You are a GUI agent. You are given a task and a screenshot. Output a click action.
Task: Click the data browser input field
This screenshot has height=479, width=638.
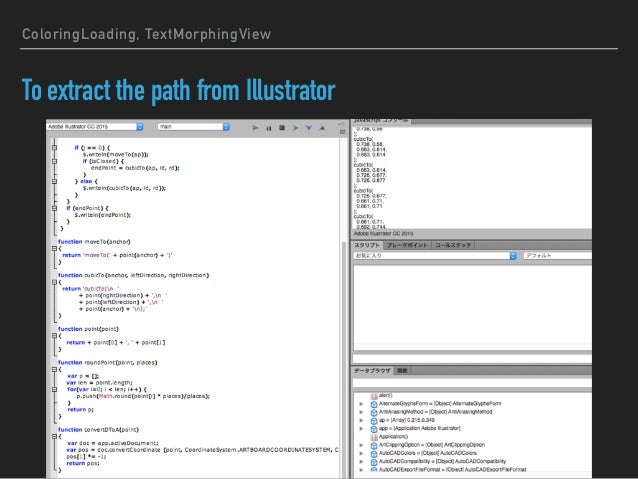[x=472, y=383]
